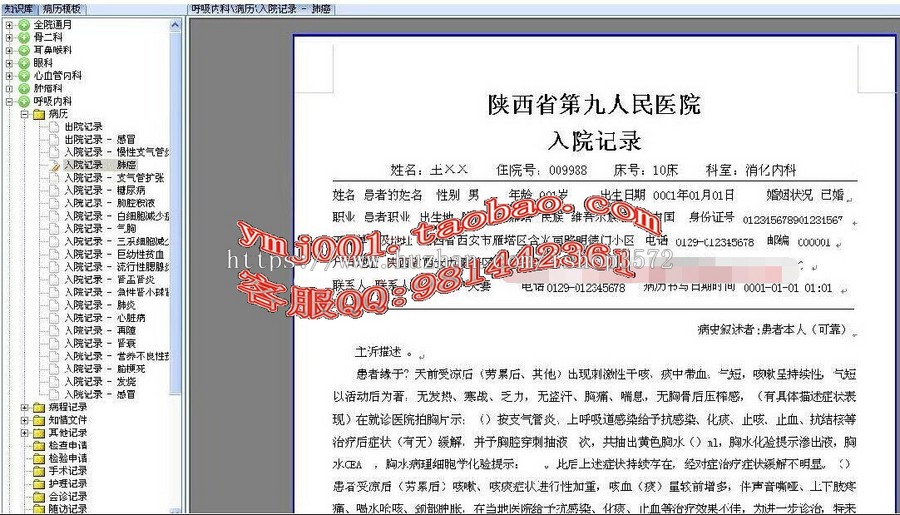Expand the 其他记录 folder node
This screenshot has width=900, height=515.
coord(24,433)
